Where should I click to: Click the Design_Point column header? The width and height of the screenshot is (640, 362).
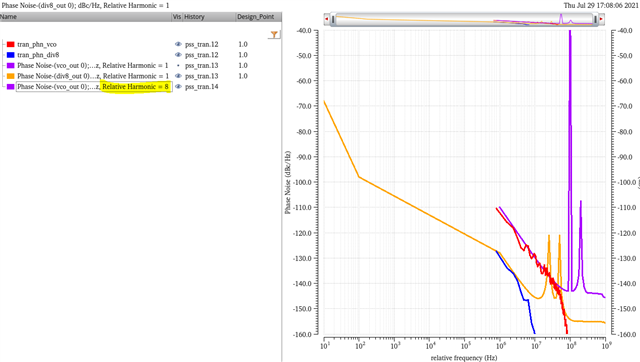258,17
